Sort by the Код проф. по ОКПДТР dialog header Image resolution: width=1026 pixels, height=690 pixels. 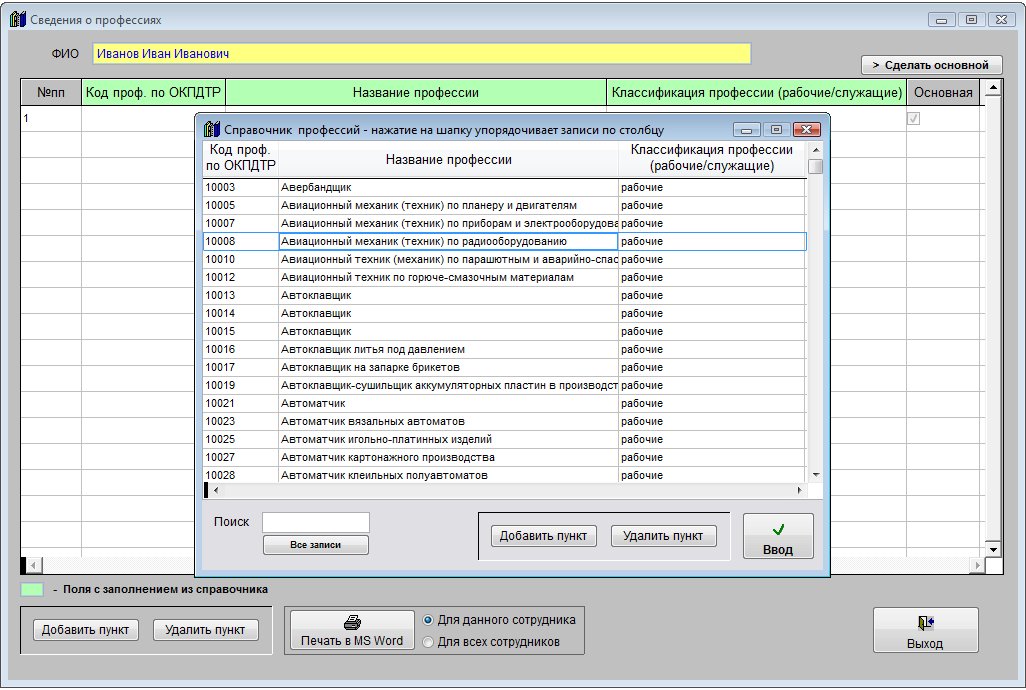pos(240,158)
